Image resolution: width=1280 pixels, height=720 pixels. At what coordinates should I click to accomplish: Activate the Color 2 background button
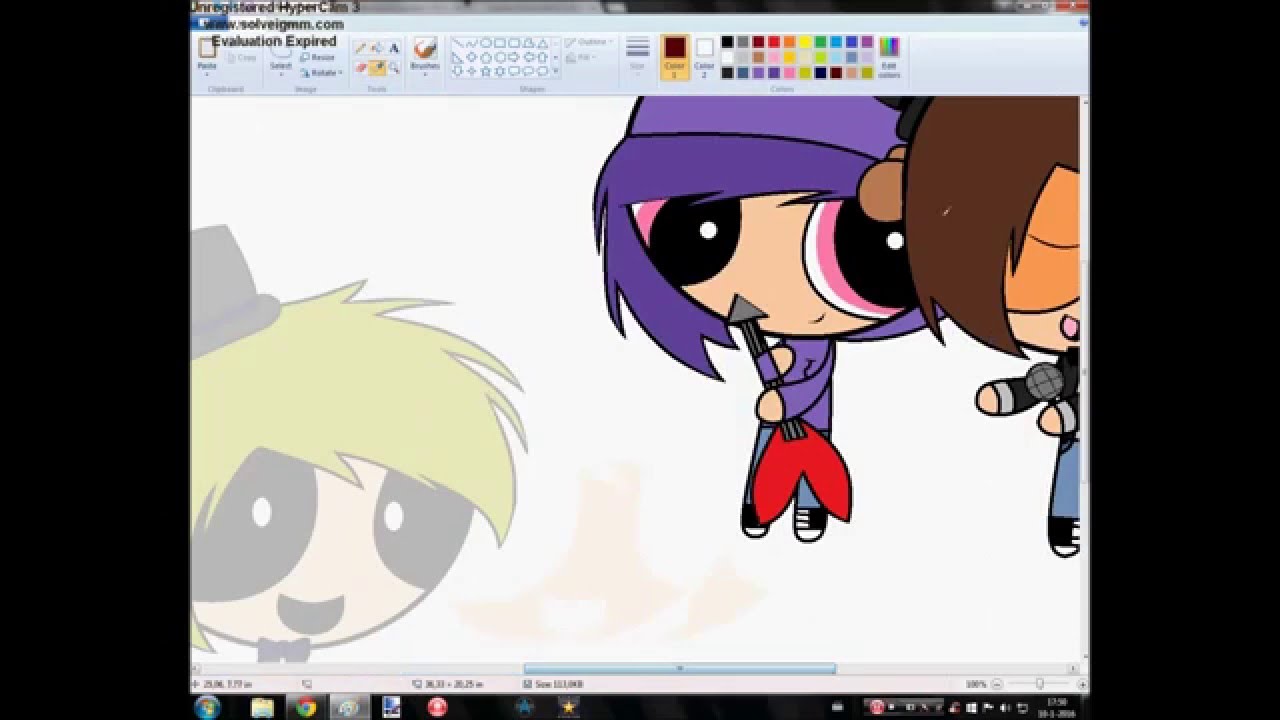pos(704,57)
